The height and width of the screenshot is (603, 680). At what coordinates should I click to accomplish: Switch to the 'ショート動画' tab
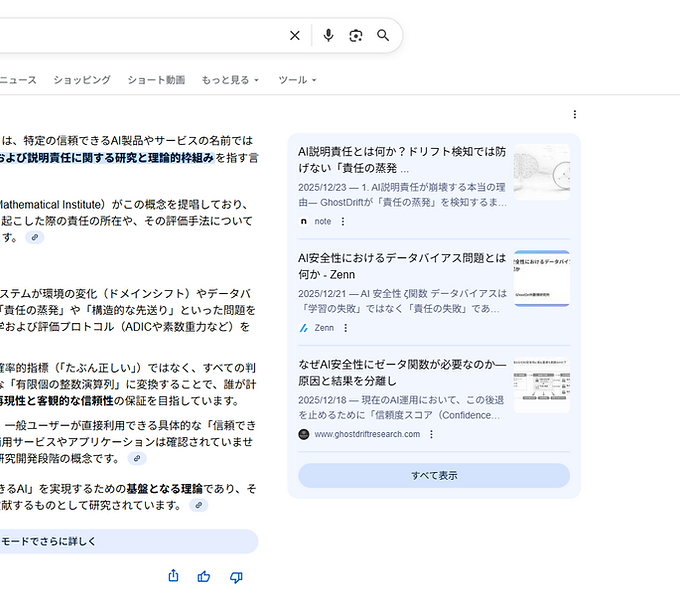pos(156,80)
